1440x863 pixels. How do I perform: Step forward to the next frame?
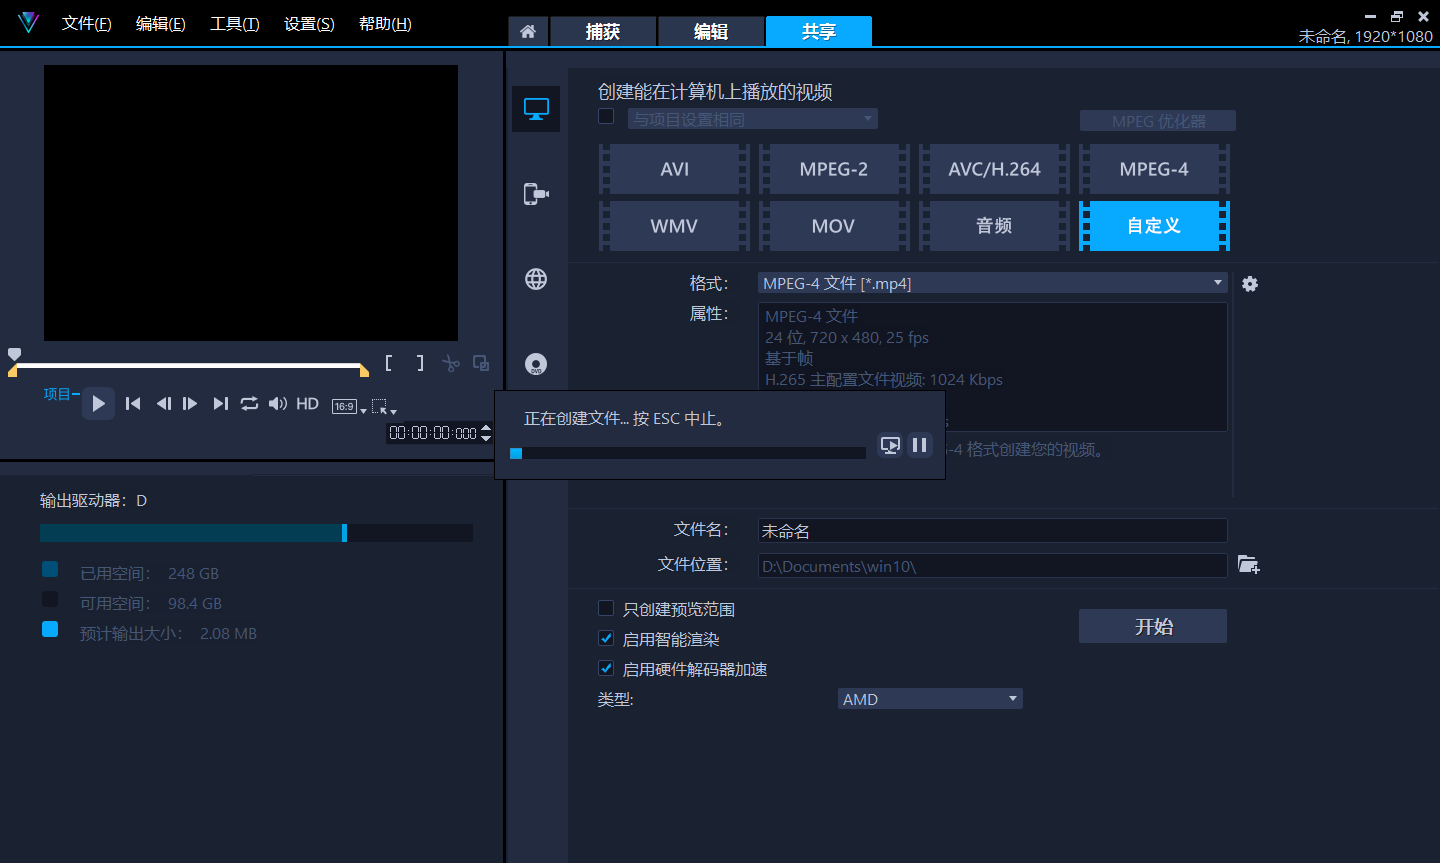190,403
